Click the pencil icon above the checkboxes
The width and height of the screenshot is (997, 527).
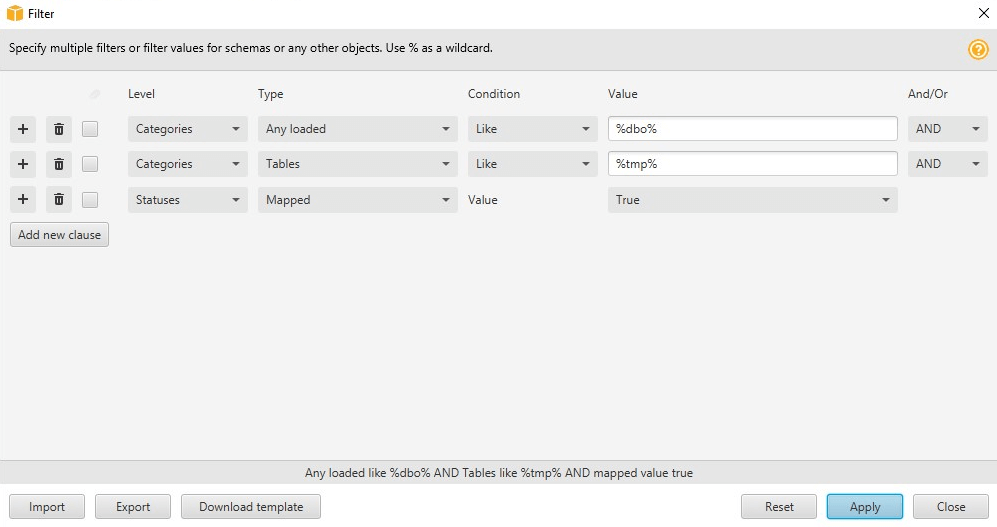tap(95, 95)
